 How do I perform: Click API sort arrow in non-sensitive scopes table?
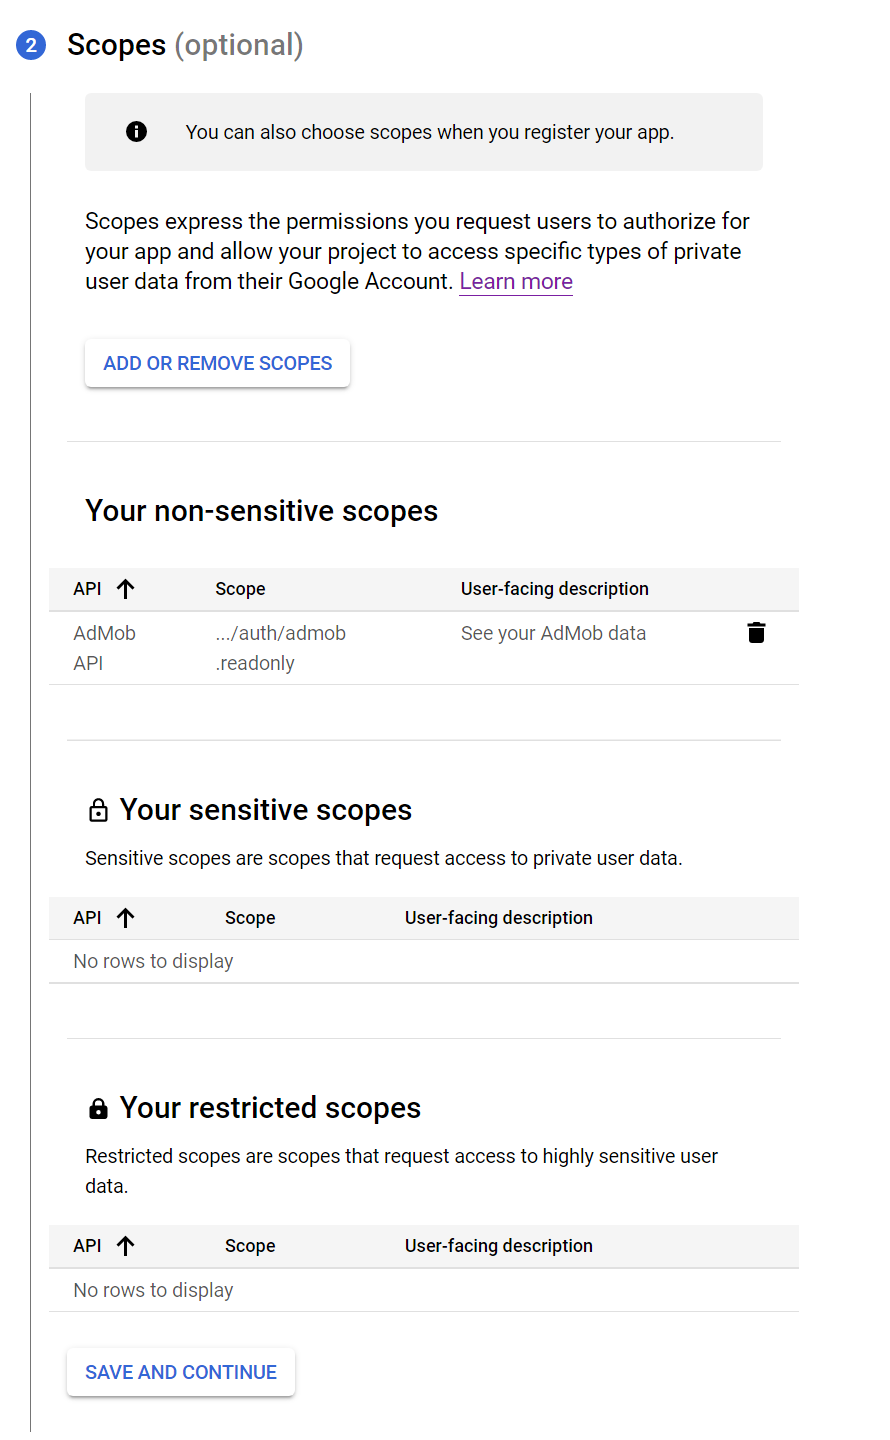[126, 588]
